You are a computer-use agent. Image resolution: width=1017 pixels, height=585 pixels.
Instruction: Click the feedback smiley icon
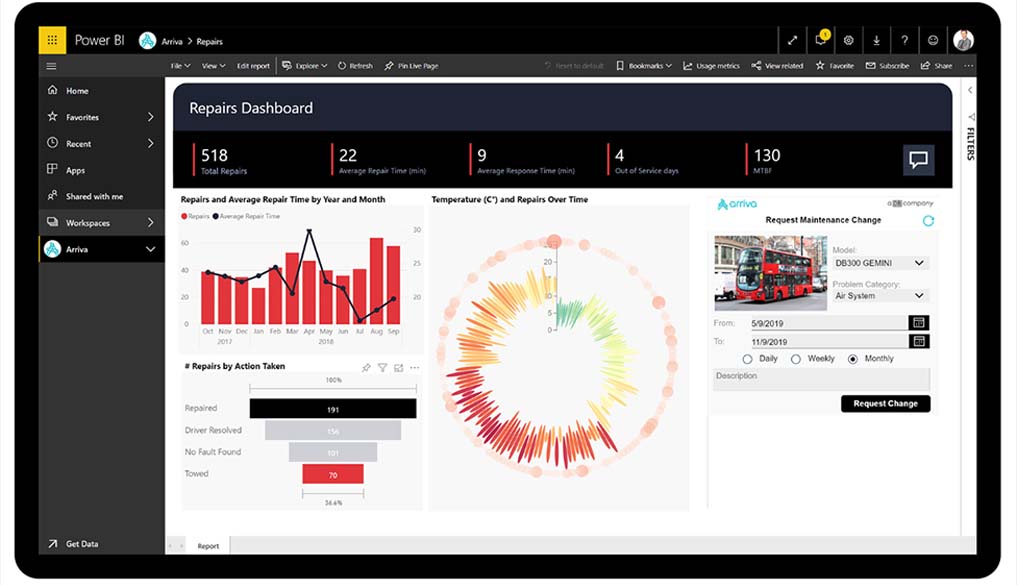click(933, 40)
